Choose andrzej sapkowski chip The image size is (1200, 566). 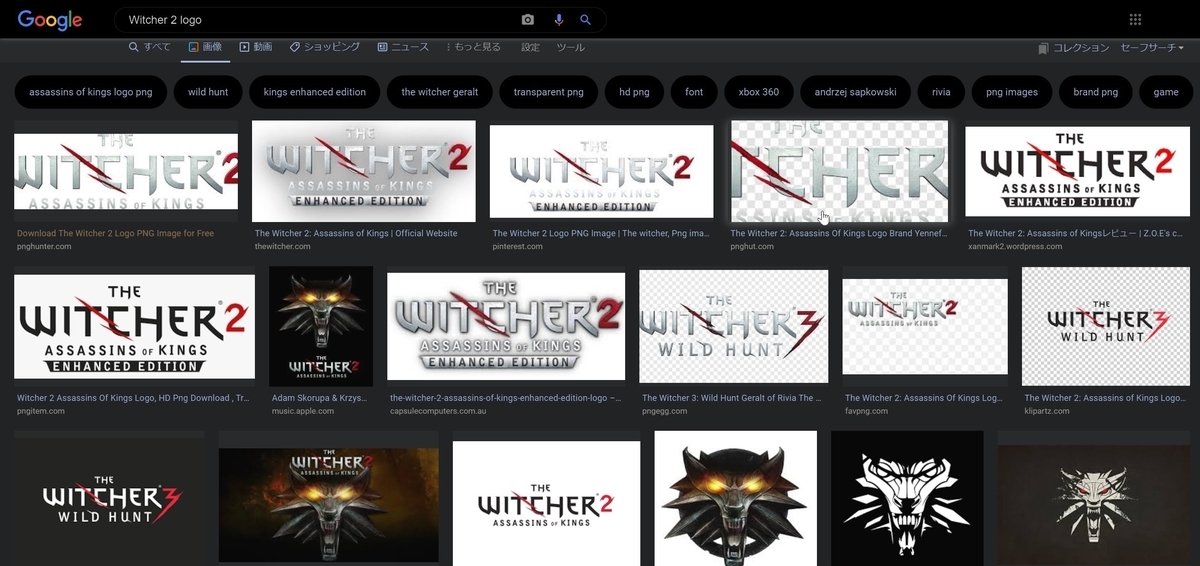pos(856,92)
